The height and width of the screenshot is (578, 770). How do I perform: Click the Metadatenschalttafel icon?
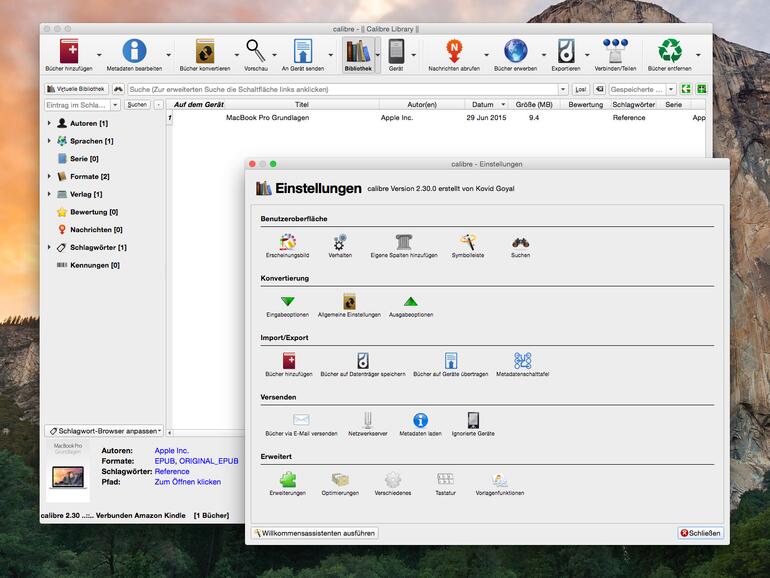coord(522,361)
